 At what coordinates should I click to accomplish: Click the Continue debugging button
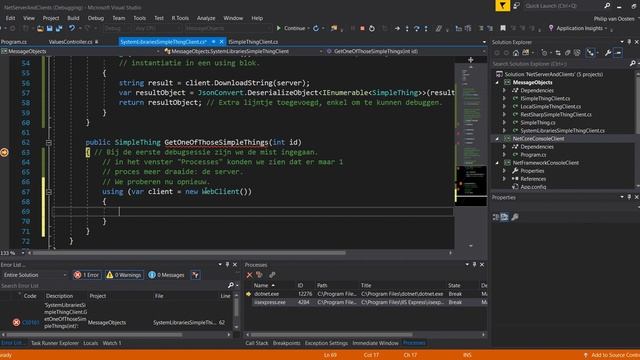[291, 28]
